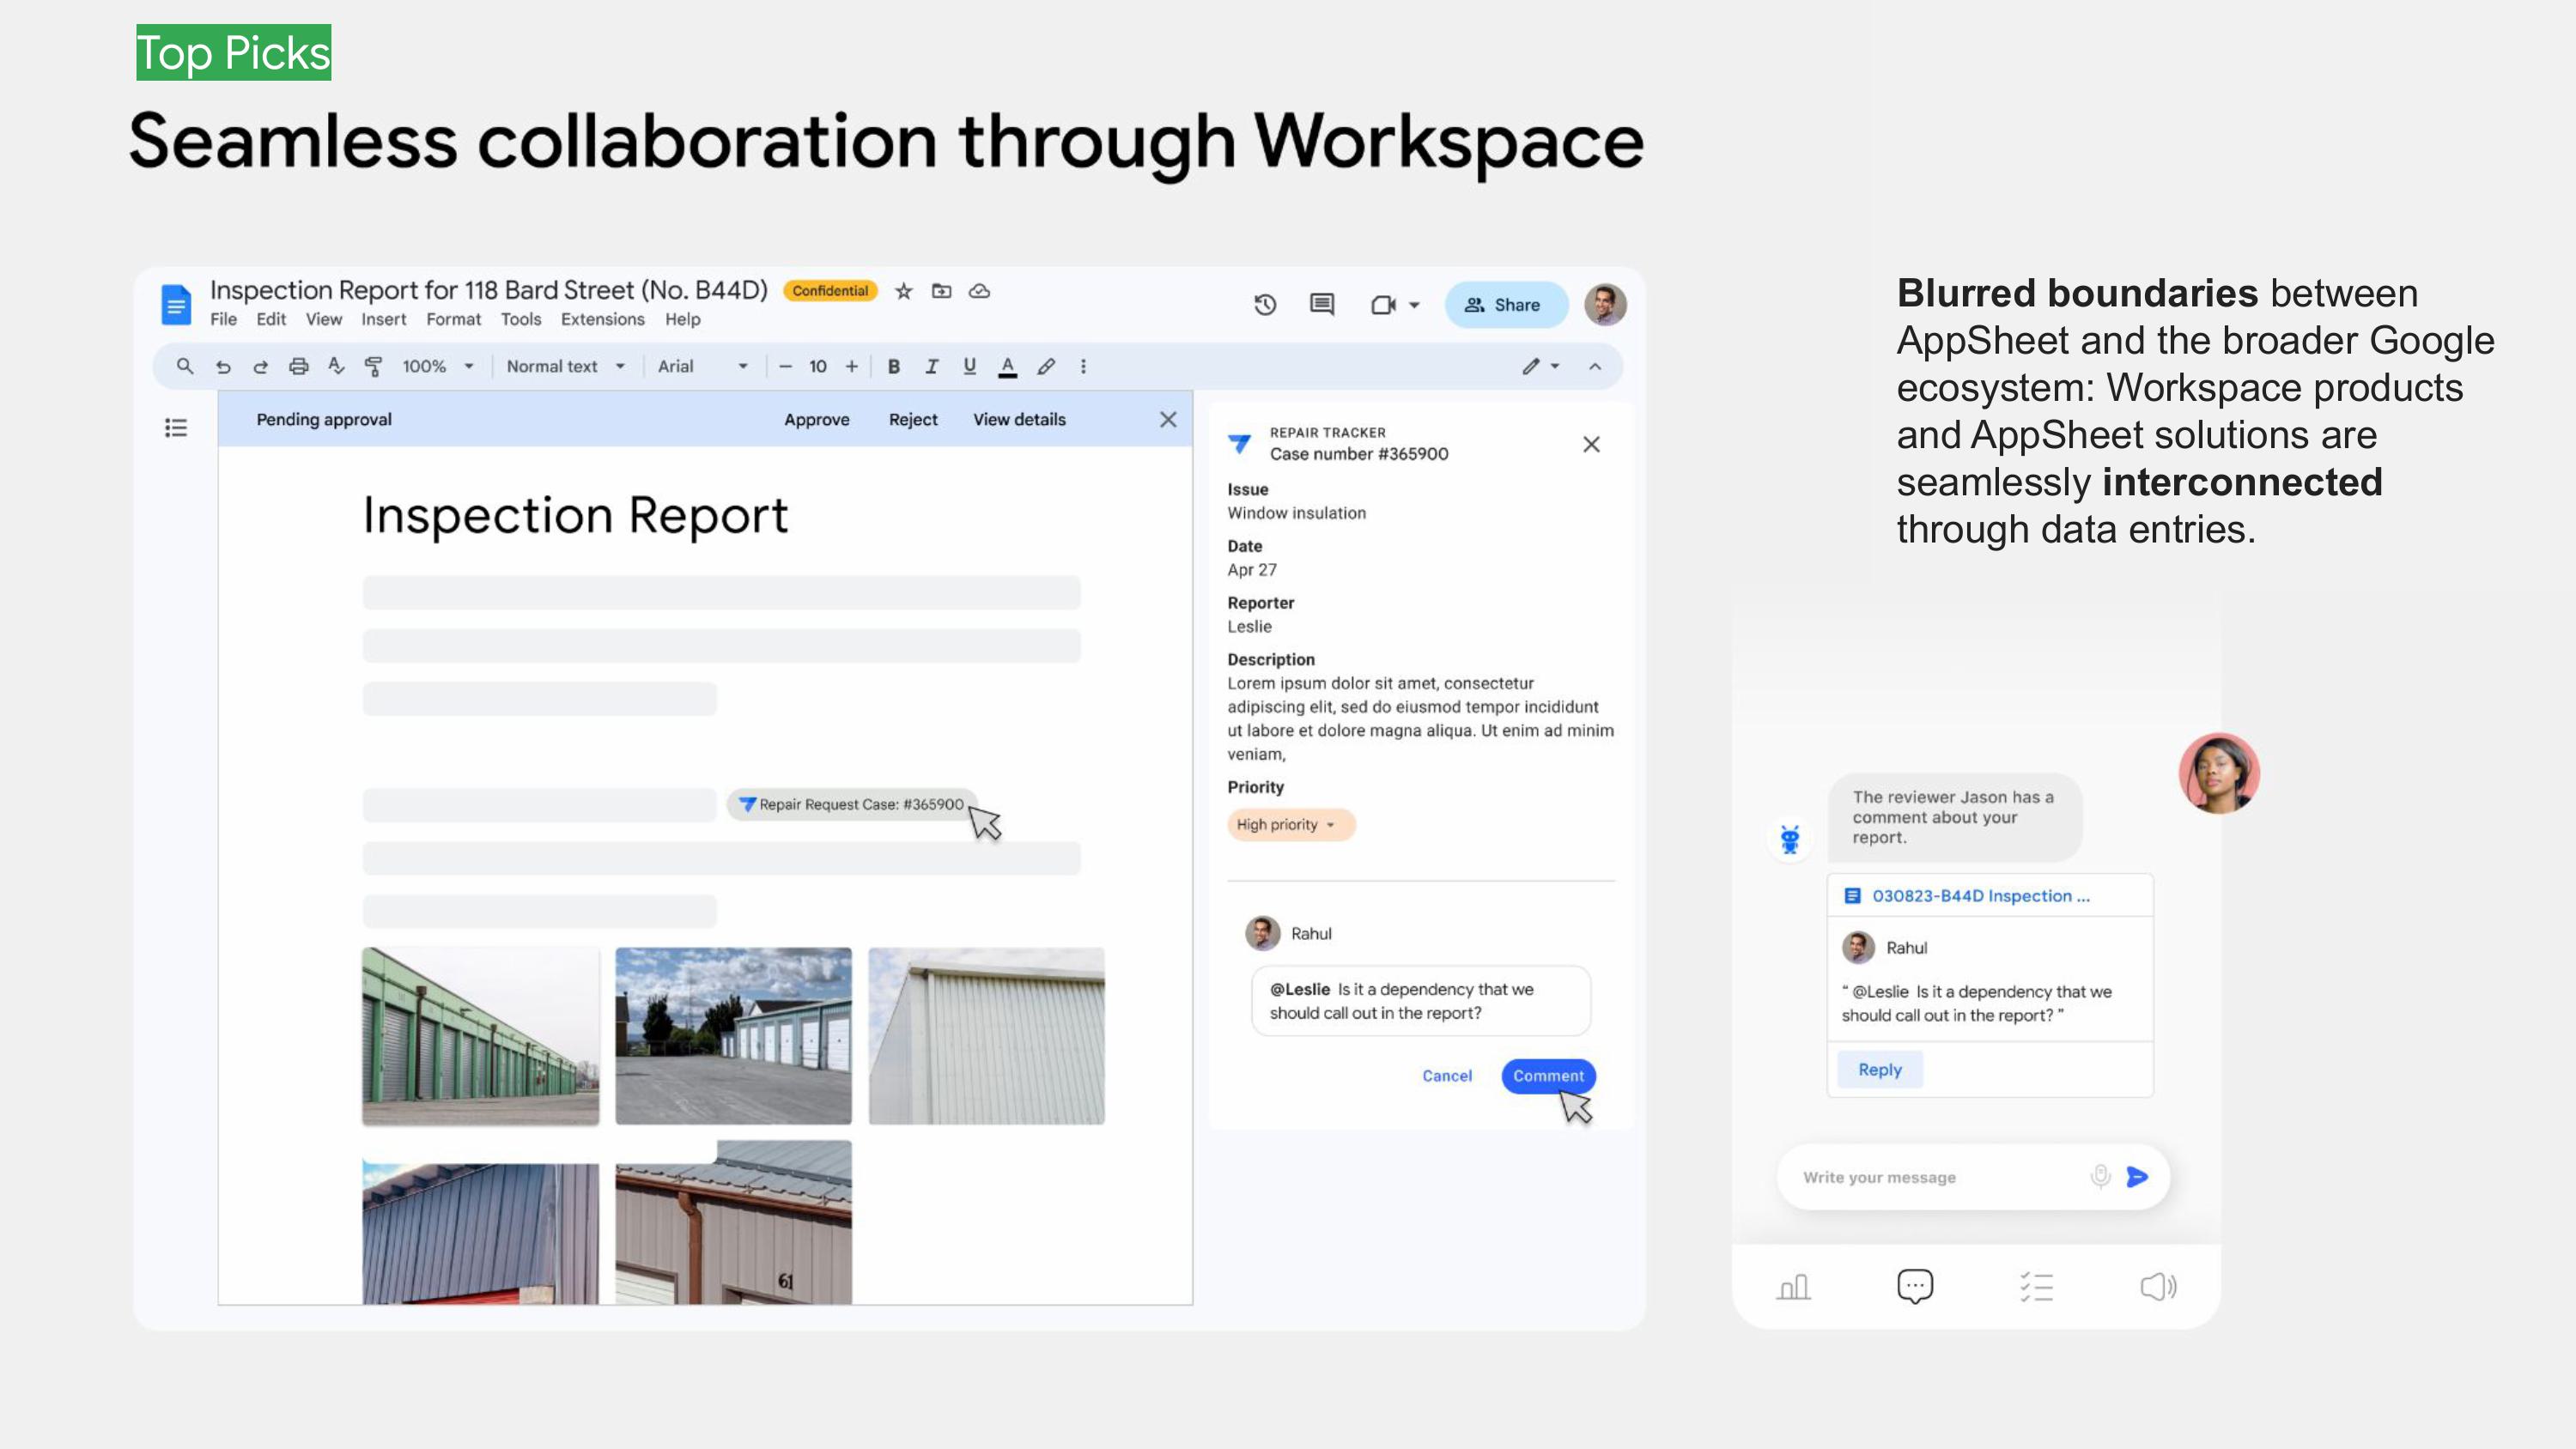The width and height of the screenshot is (2576, 1449).
Task: Open the Normal text style dropdown
Action: [x=565, y=367]
